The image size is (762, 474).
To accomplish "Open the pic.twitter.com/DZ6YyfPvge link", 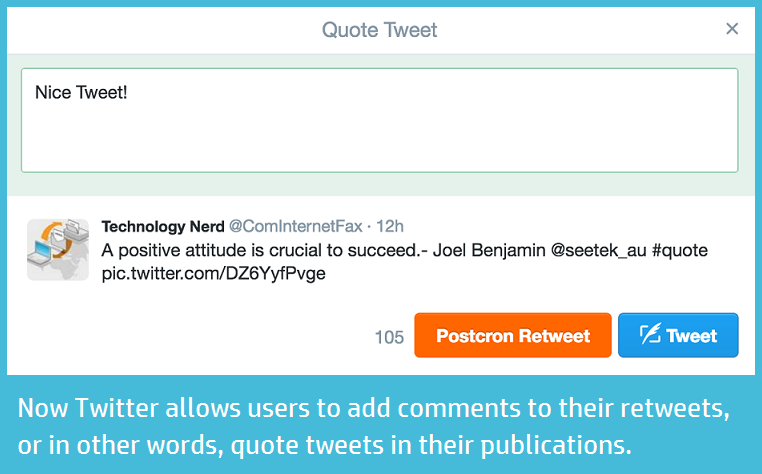I will (214, 272).
